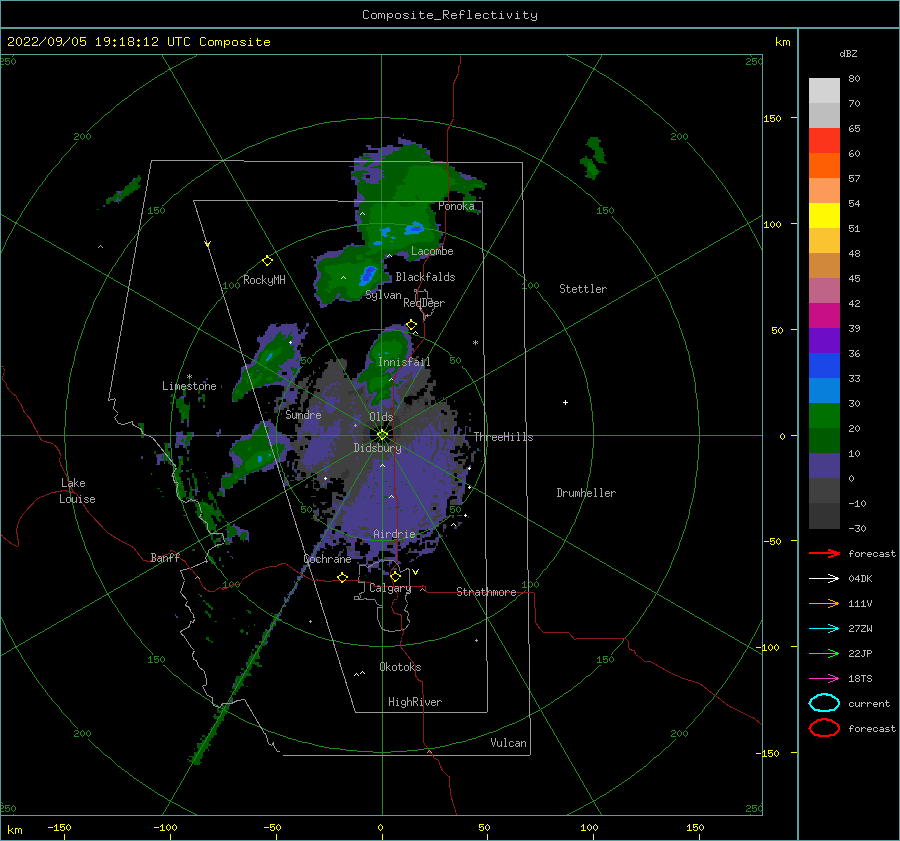Click the Innisfail label

404,362
